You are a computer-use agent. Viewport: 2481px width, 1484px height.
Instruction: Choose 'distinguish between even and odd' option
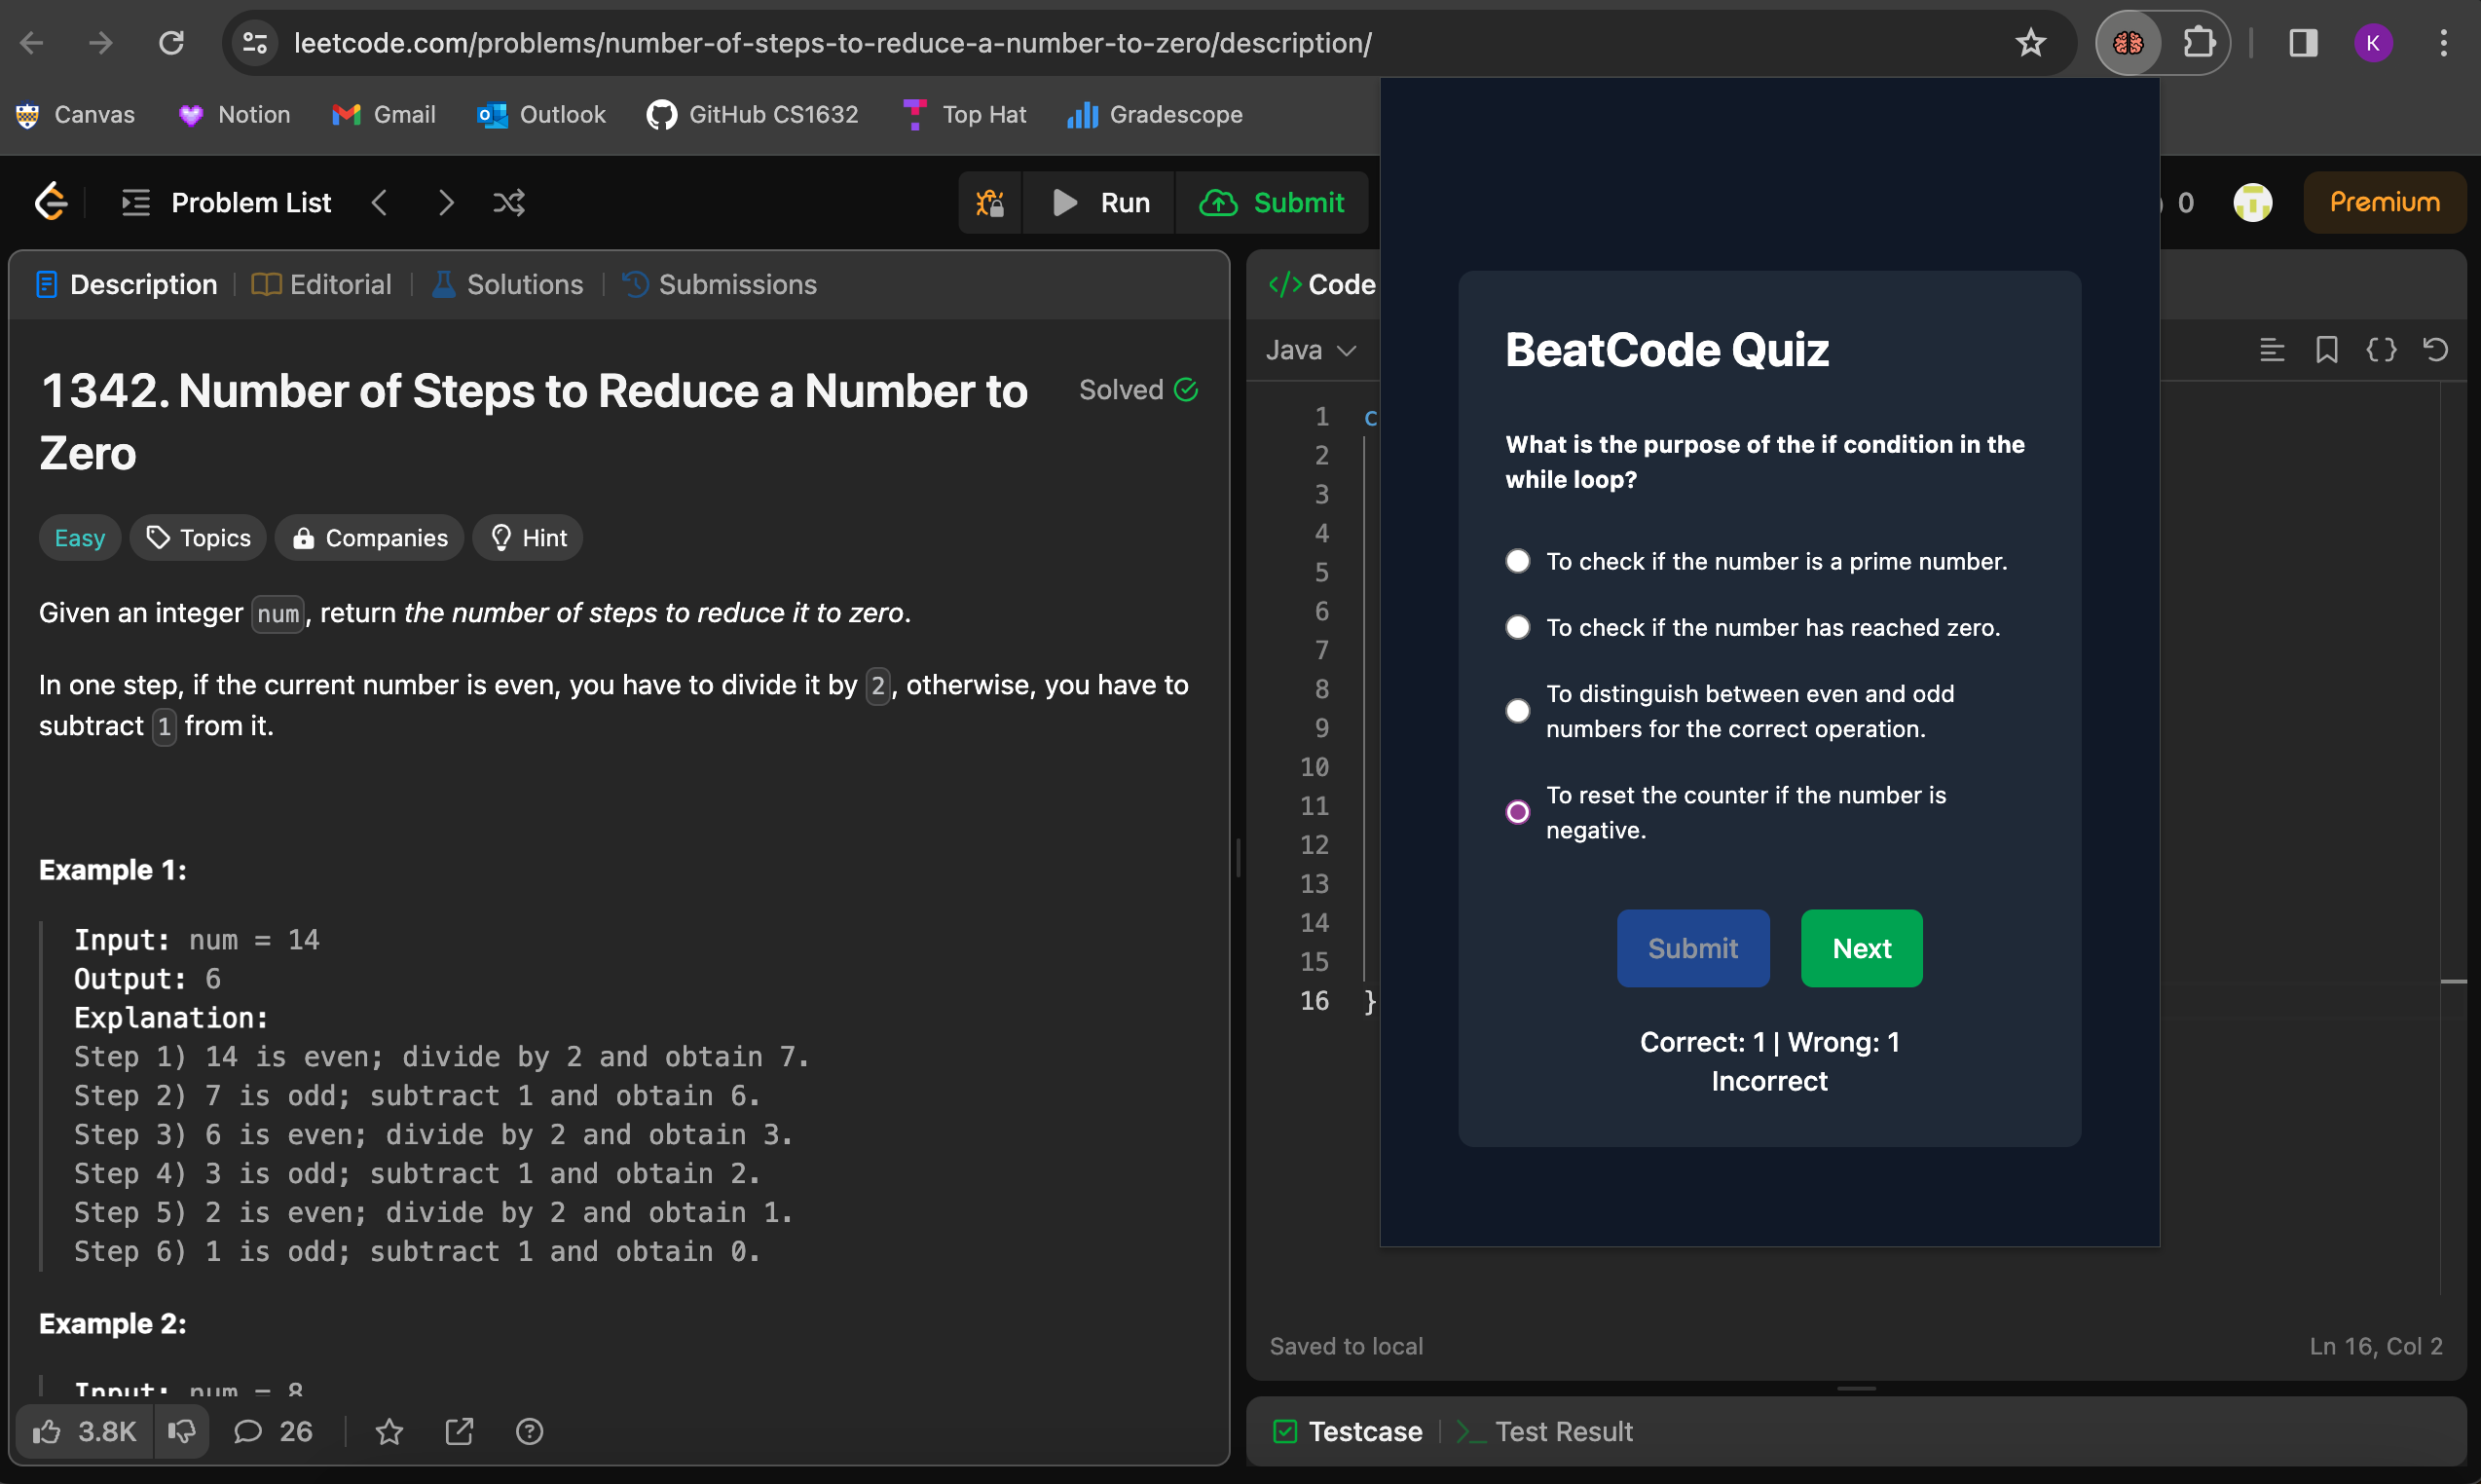click(x=1517, y=711)
